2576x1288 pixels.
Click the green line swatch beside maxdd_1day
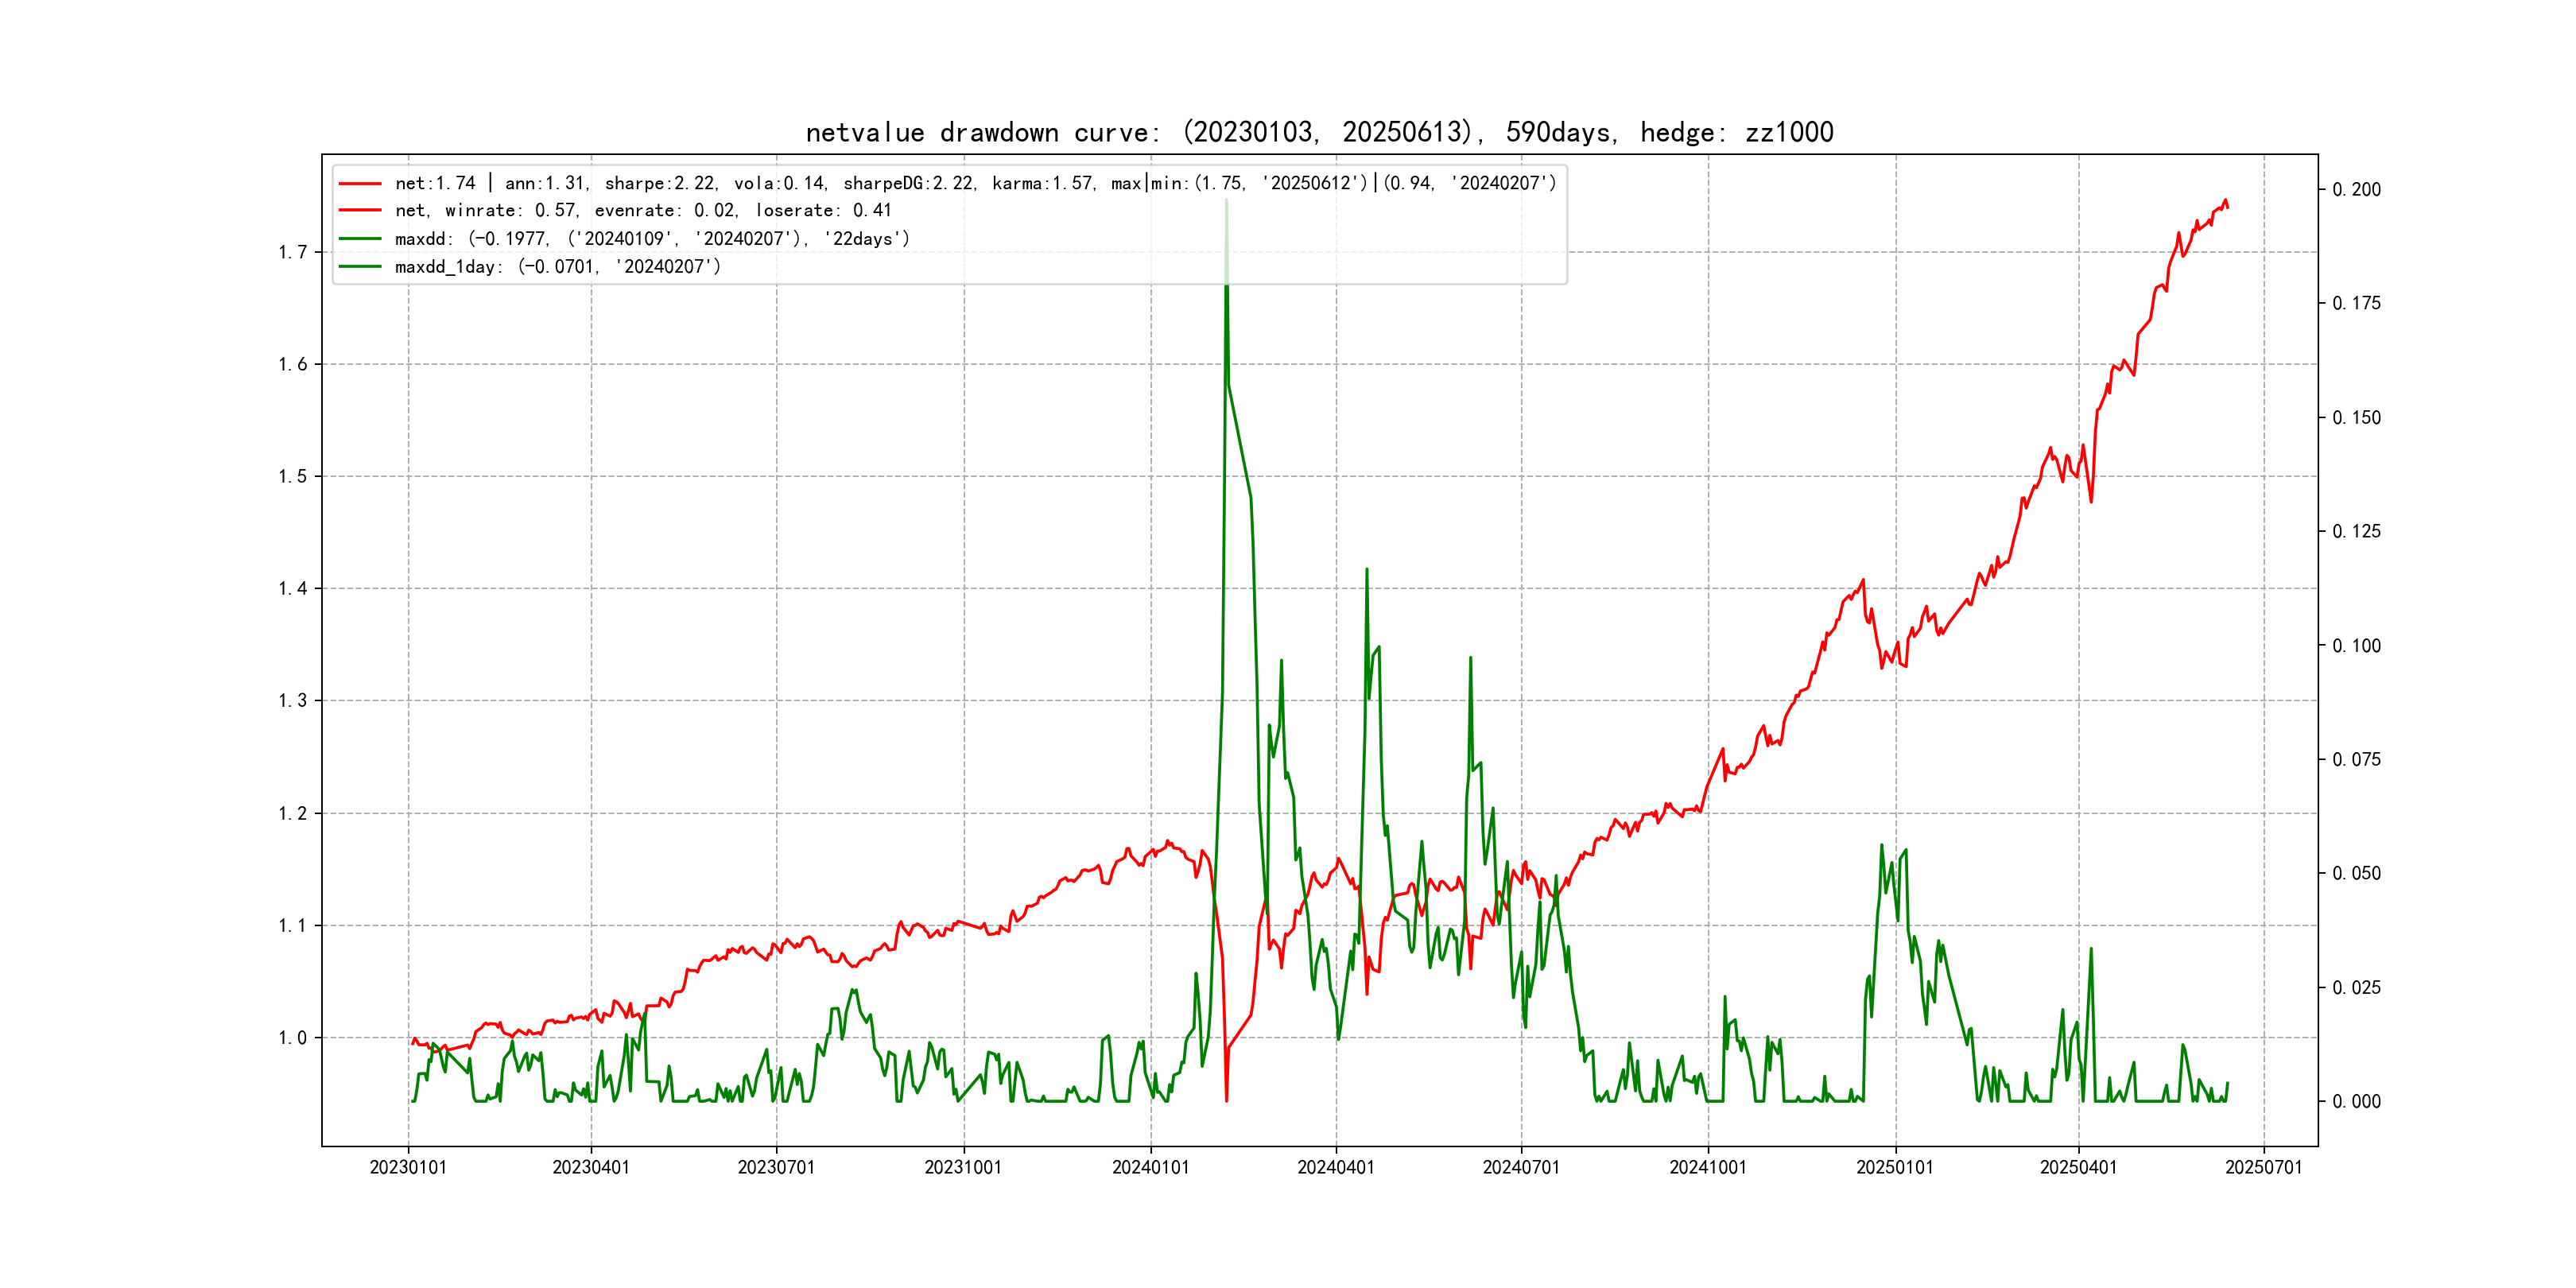point(360,267)
